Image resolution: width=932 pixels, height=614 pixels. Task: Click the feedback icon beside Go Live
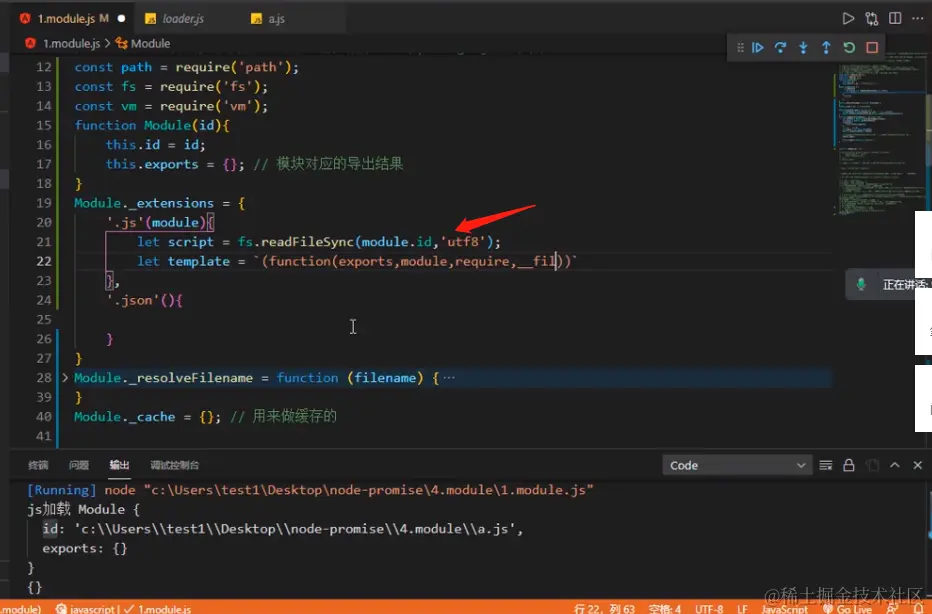pyautogui.click(x=892, y=609)
